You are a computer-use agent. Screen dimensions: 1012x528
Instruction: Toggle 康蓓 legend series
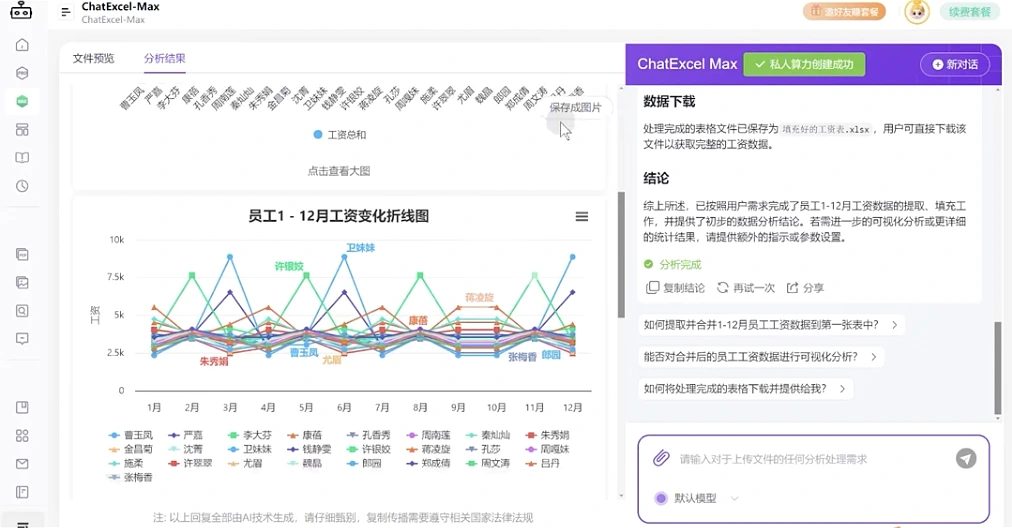coord(305,435)
